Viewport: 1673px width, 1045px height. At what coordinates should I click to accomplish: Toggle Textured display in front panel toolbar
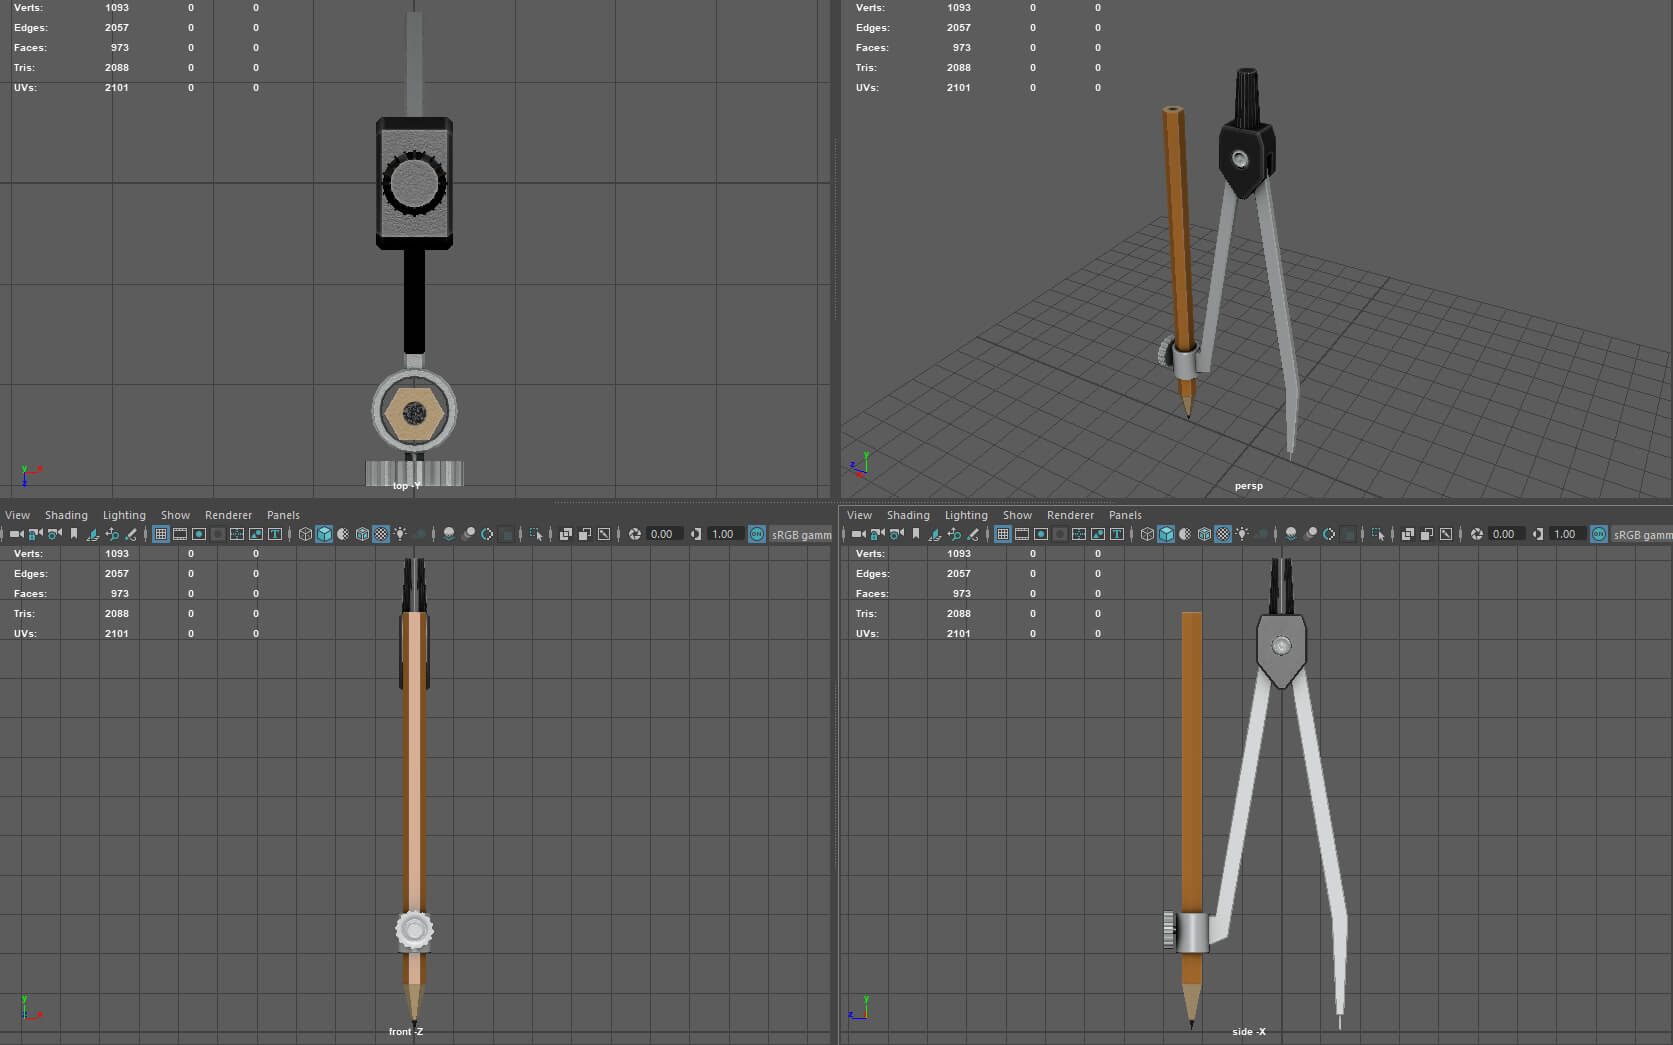click(381, 534)
